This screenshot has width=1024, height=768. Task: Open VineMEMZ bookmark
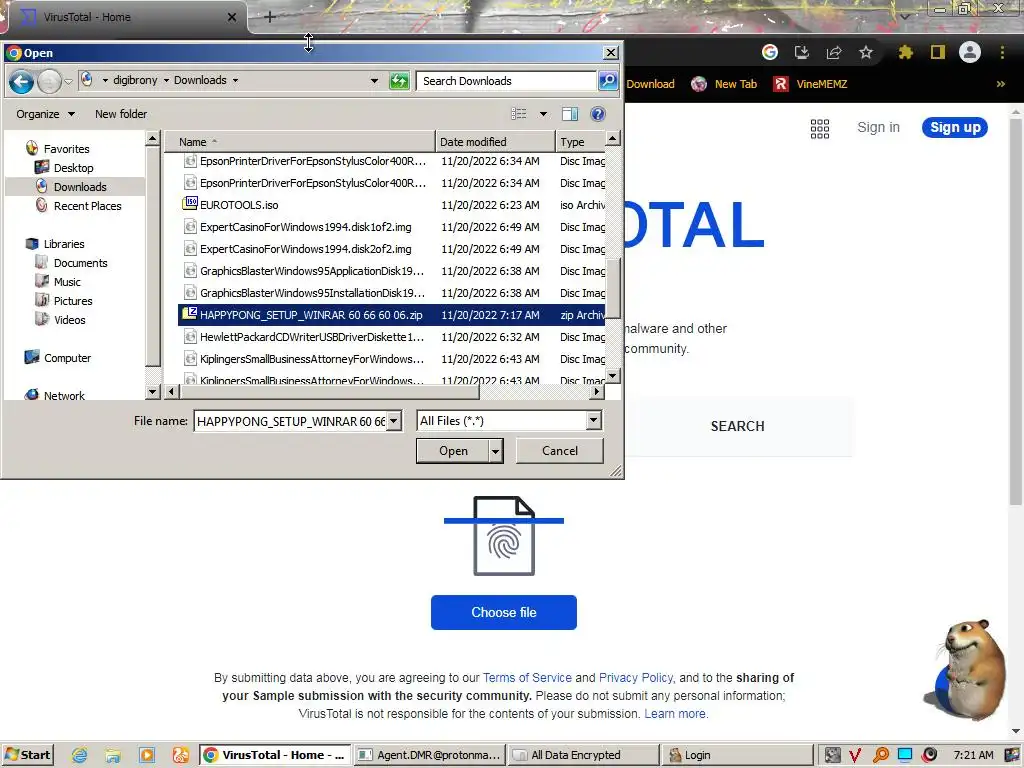click(x=810, y=84)
